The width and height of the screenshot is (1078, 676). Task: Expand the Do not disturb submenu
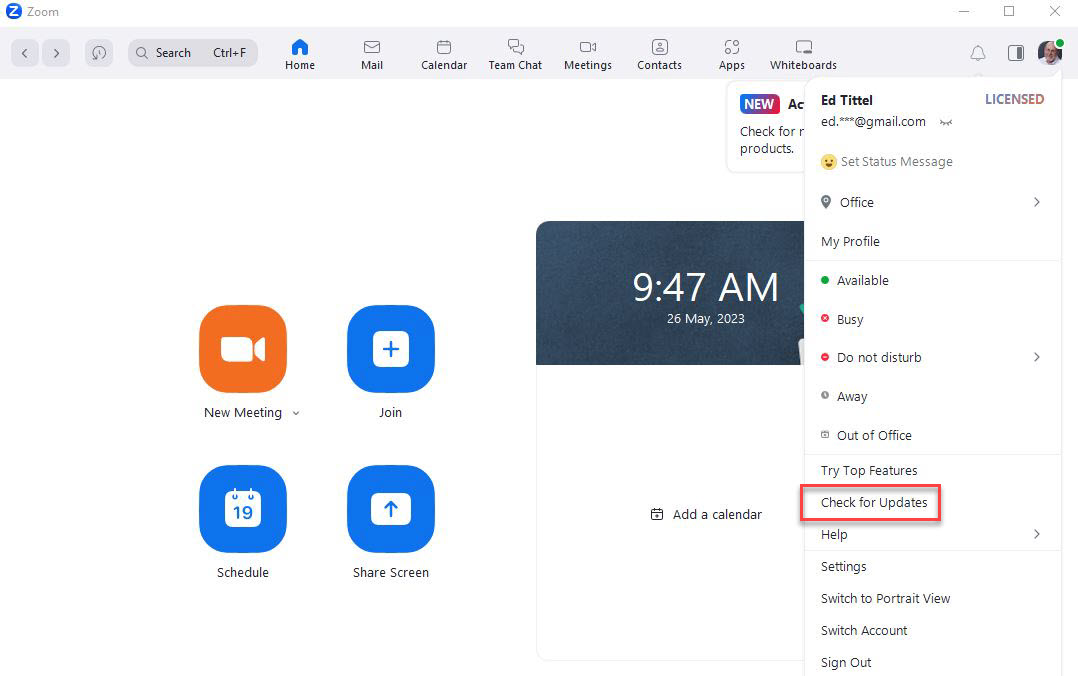point(1036,357)
